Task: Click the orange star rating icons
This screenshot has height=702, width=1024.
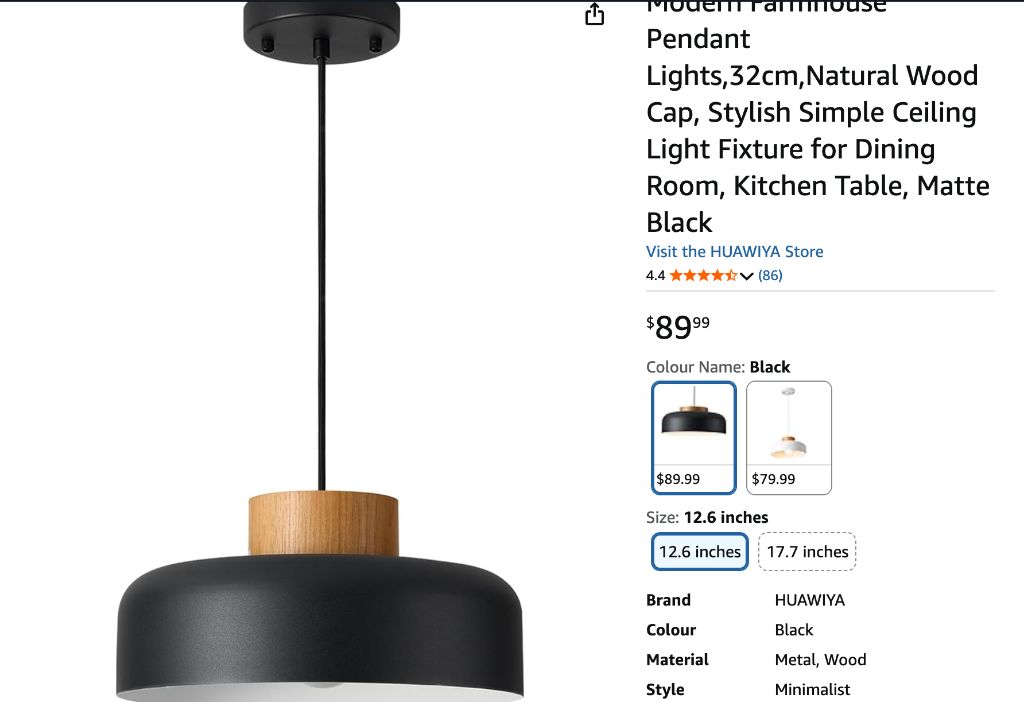Action: [703, 276]
